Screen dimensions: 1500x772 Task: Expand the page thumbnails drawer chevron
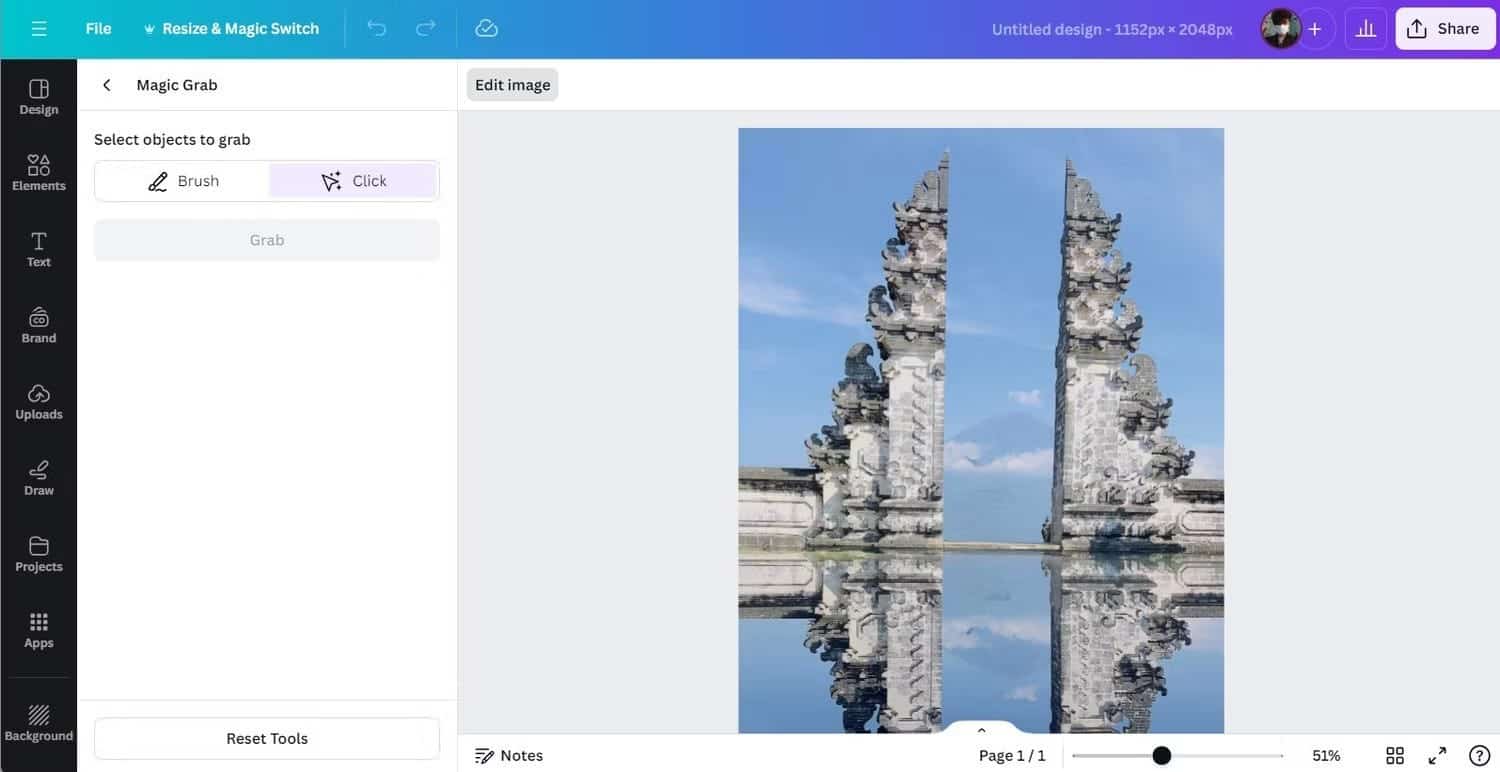(981, 730)
